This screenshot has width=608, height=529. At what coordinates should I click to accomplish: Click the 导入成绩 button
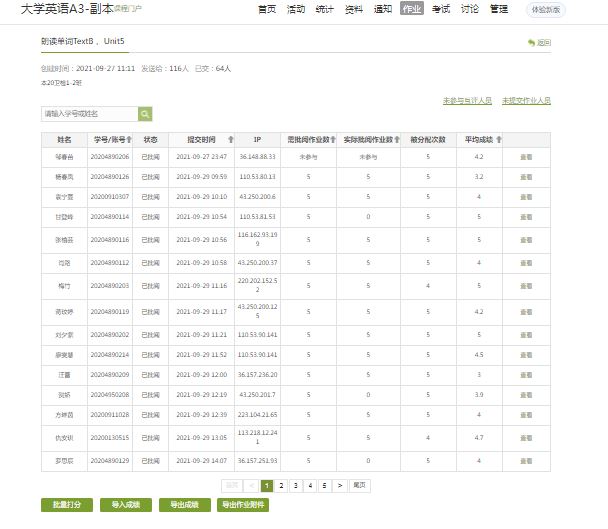coord(126,505)
